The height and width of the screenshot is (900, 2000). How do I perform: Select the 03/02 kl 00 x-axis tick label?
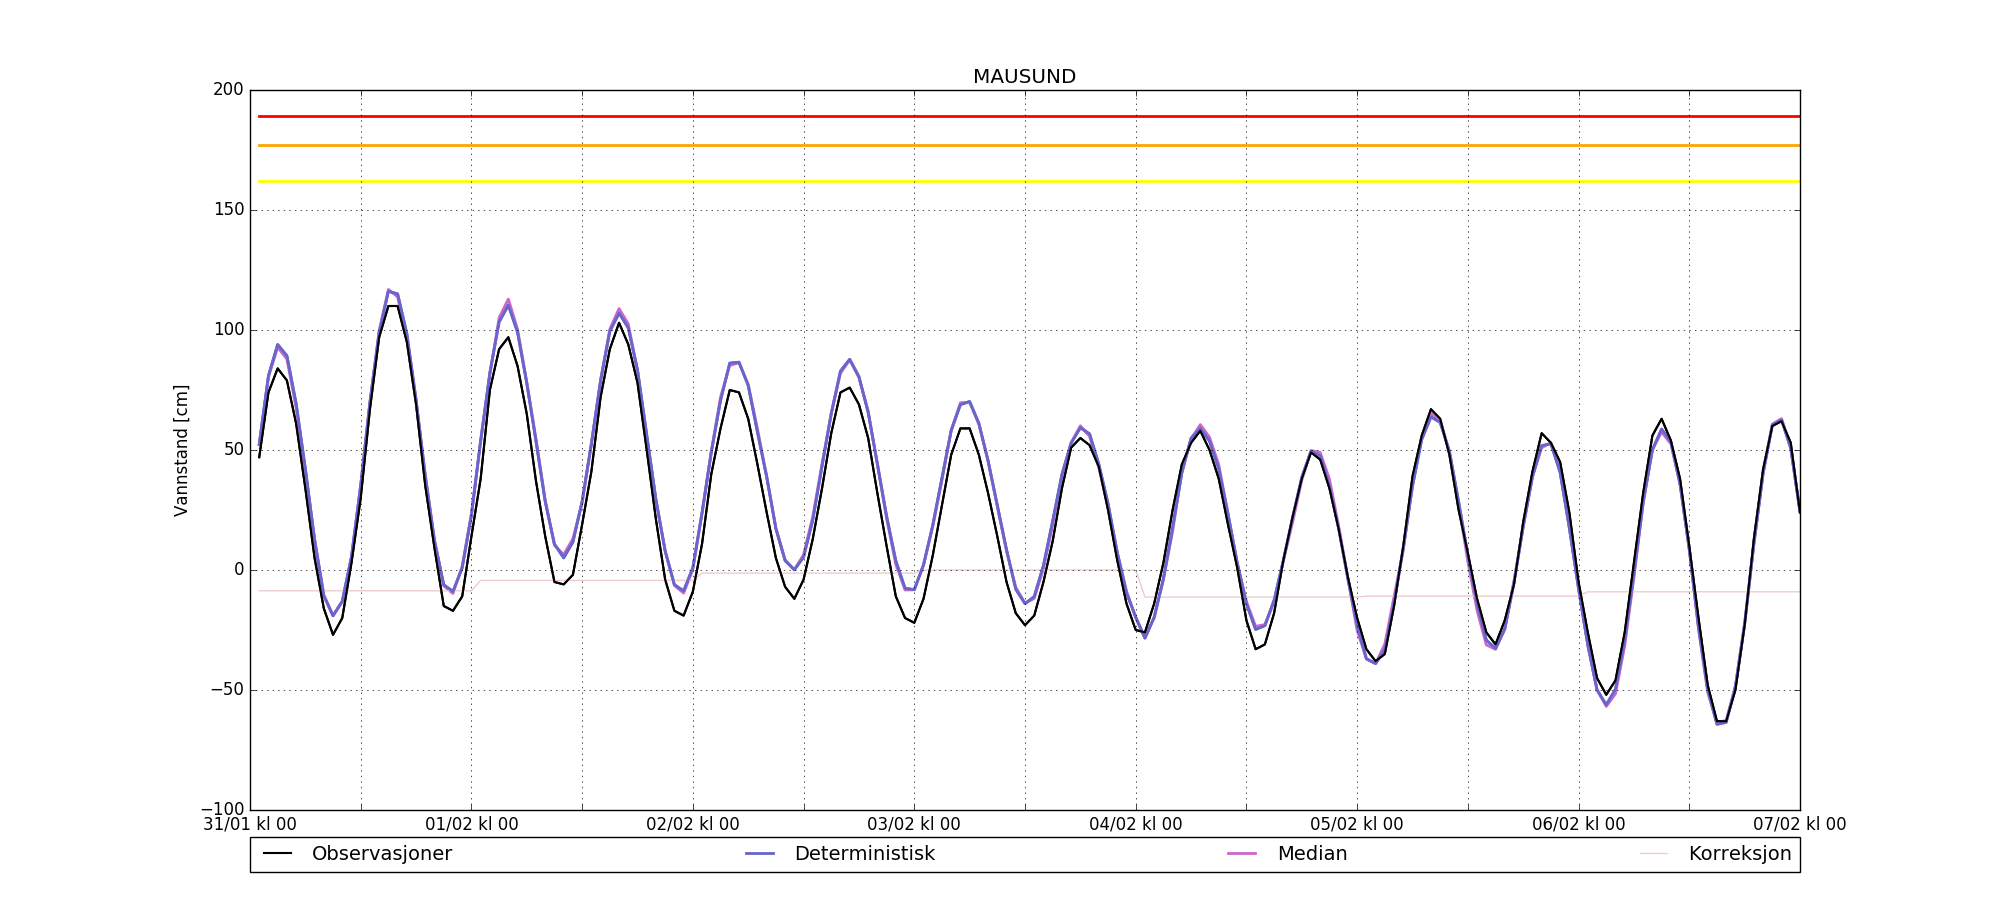point(913,825)
